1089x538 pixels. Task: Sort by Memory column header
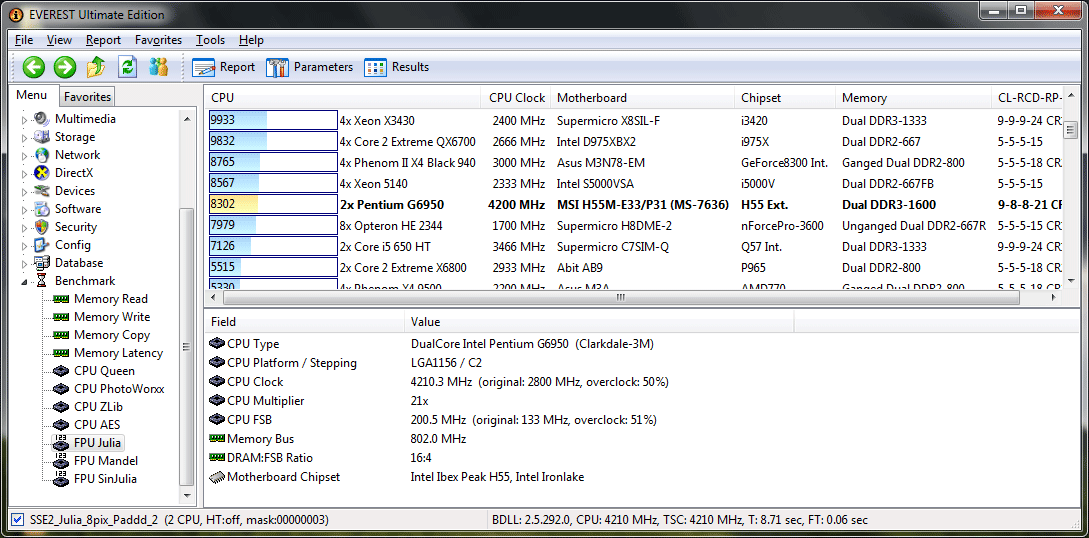pos(913,98)
